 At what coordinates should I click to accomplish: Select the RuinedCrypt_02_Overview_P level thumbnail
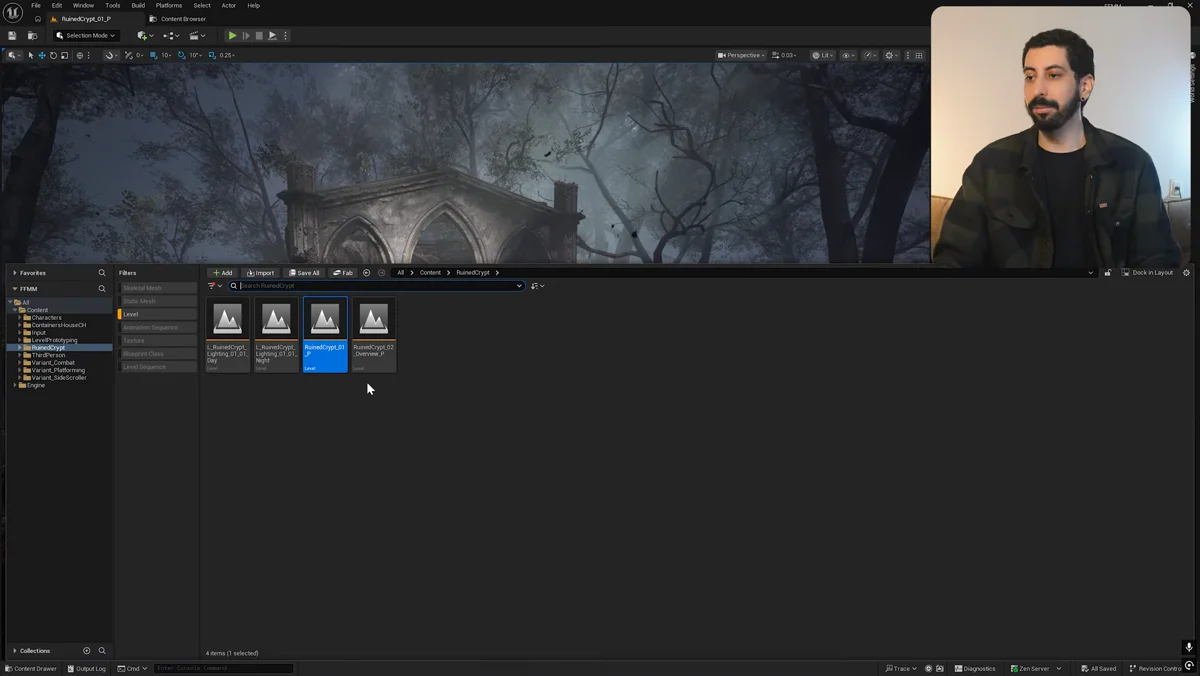click(374, 335)
